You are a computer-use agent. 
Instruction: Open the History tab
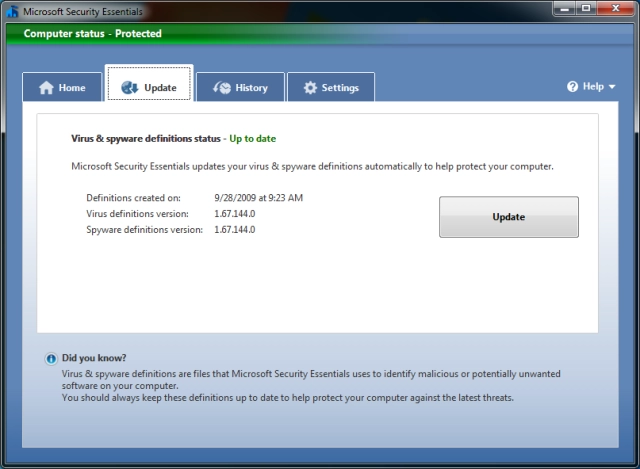point(240,87)
